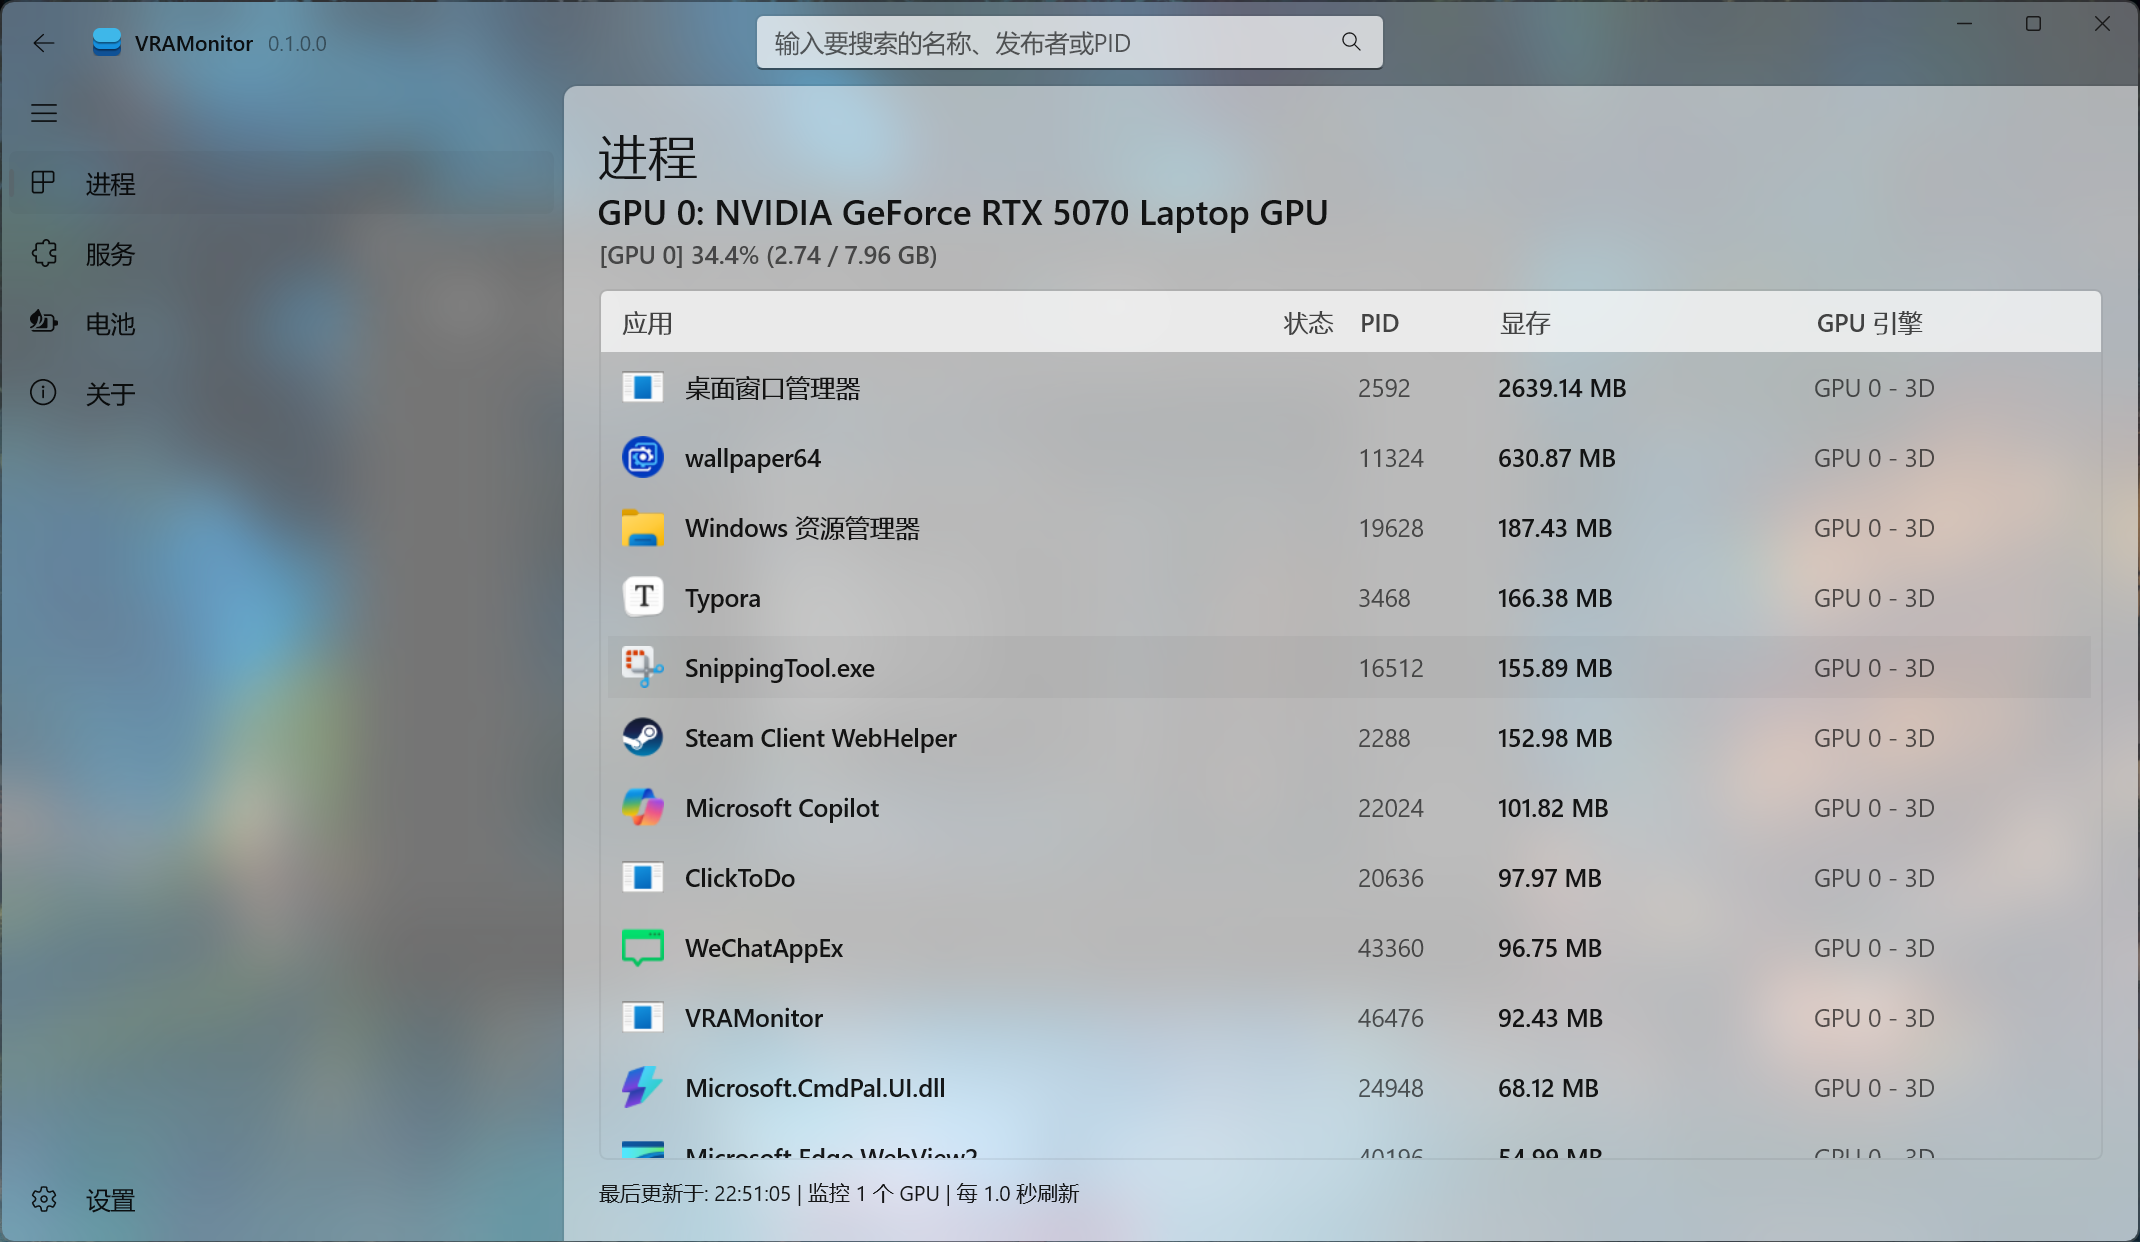Click the Steam Client WebHelper icon
This screenshot has height=1242, width=2140.
[x=642, y=738]
